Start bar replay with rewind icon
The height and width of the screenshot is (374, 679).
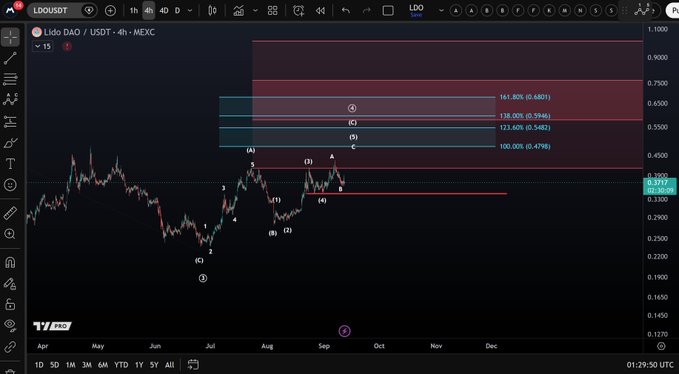pos(320,11)
